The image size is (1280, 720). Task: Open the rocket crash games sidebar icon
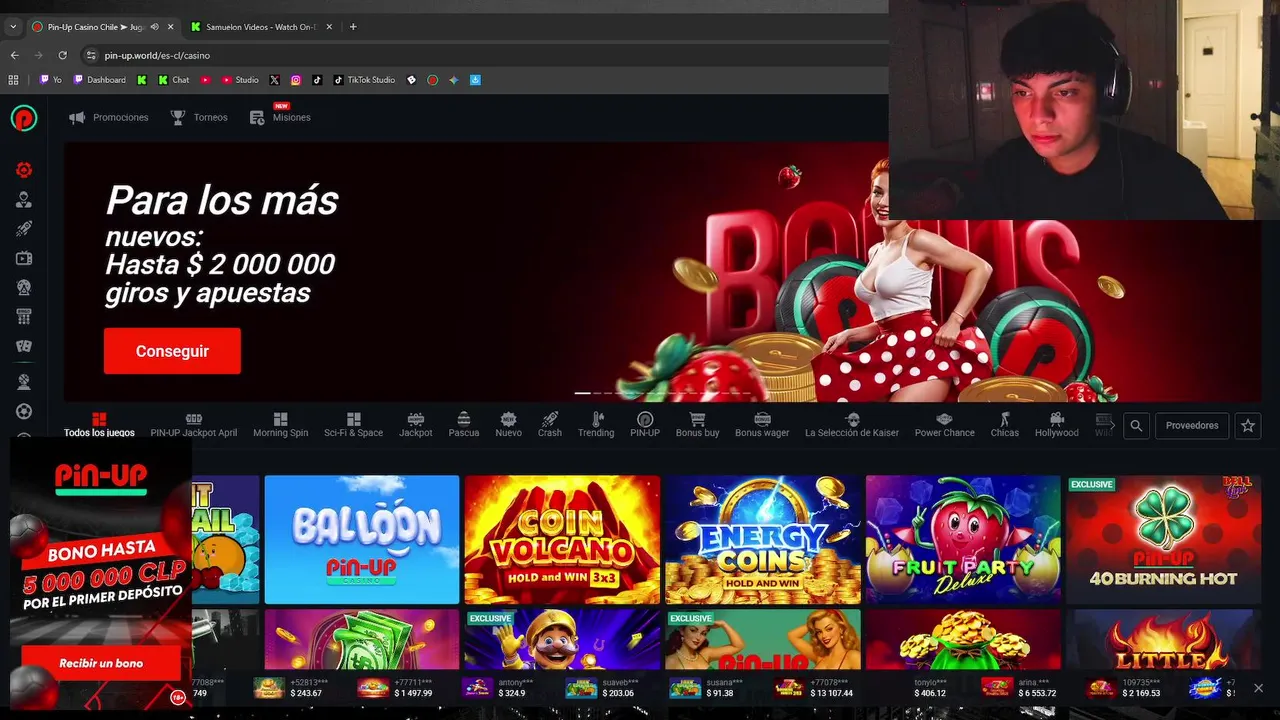click(24, 229)
